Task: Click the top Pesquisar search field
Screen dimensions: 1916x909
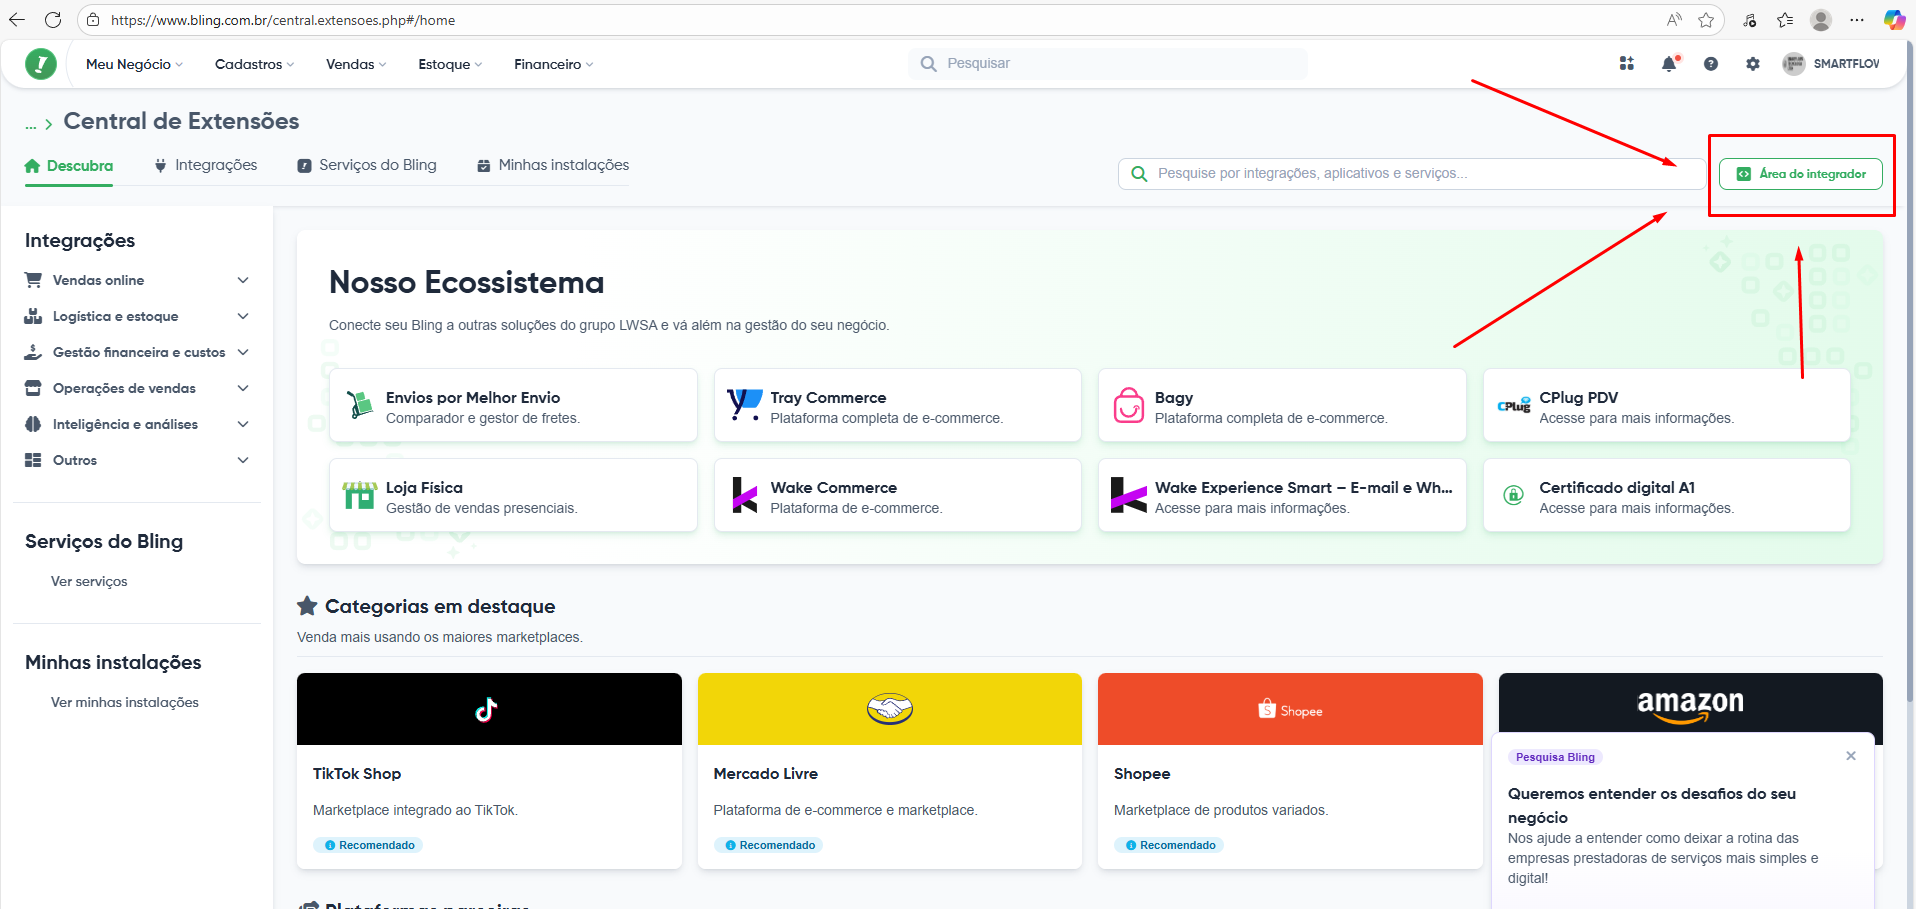Action: [x=1108, y=63]
